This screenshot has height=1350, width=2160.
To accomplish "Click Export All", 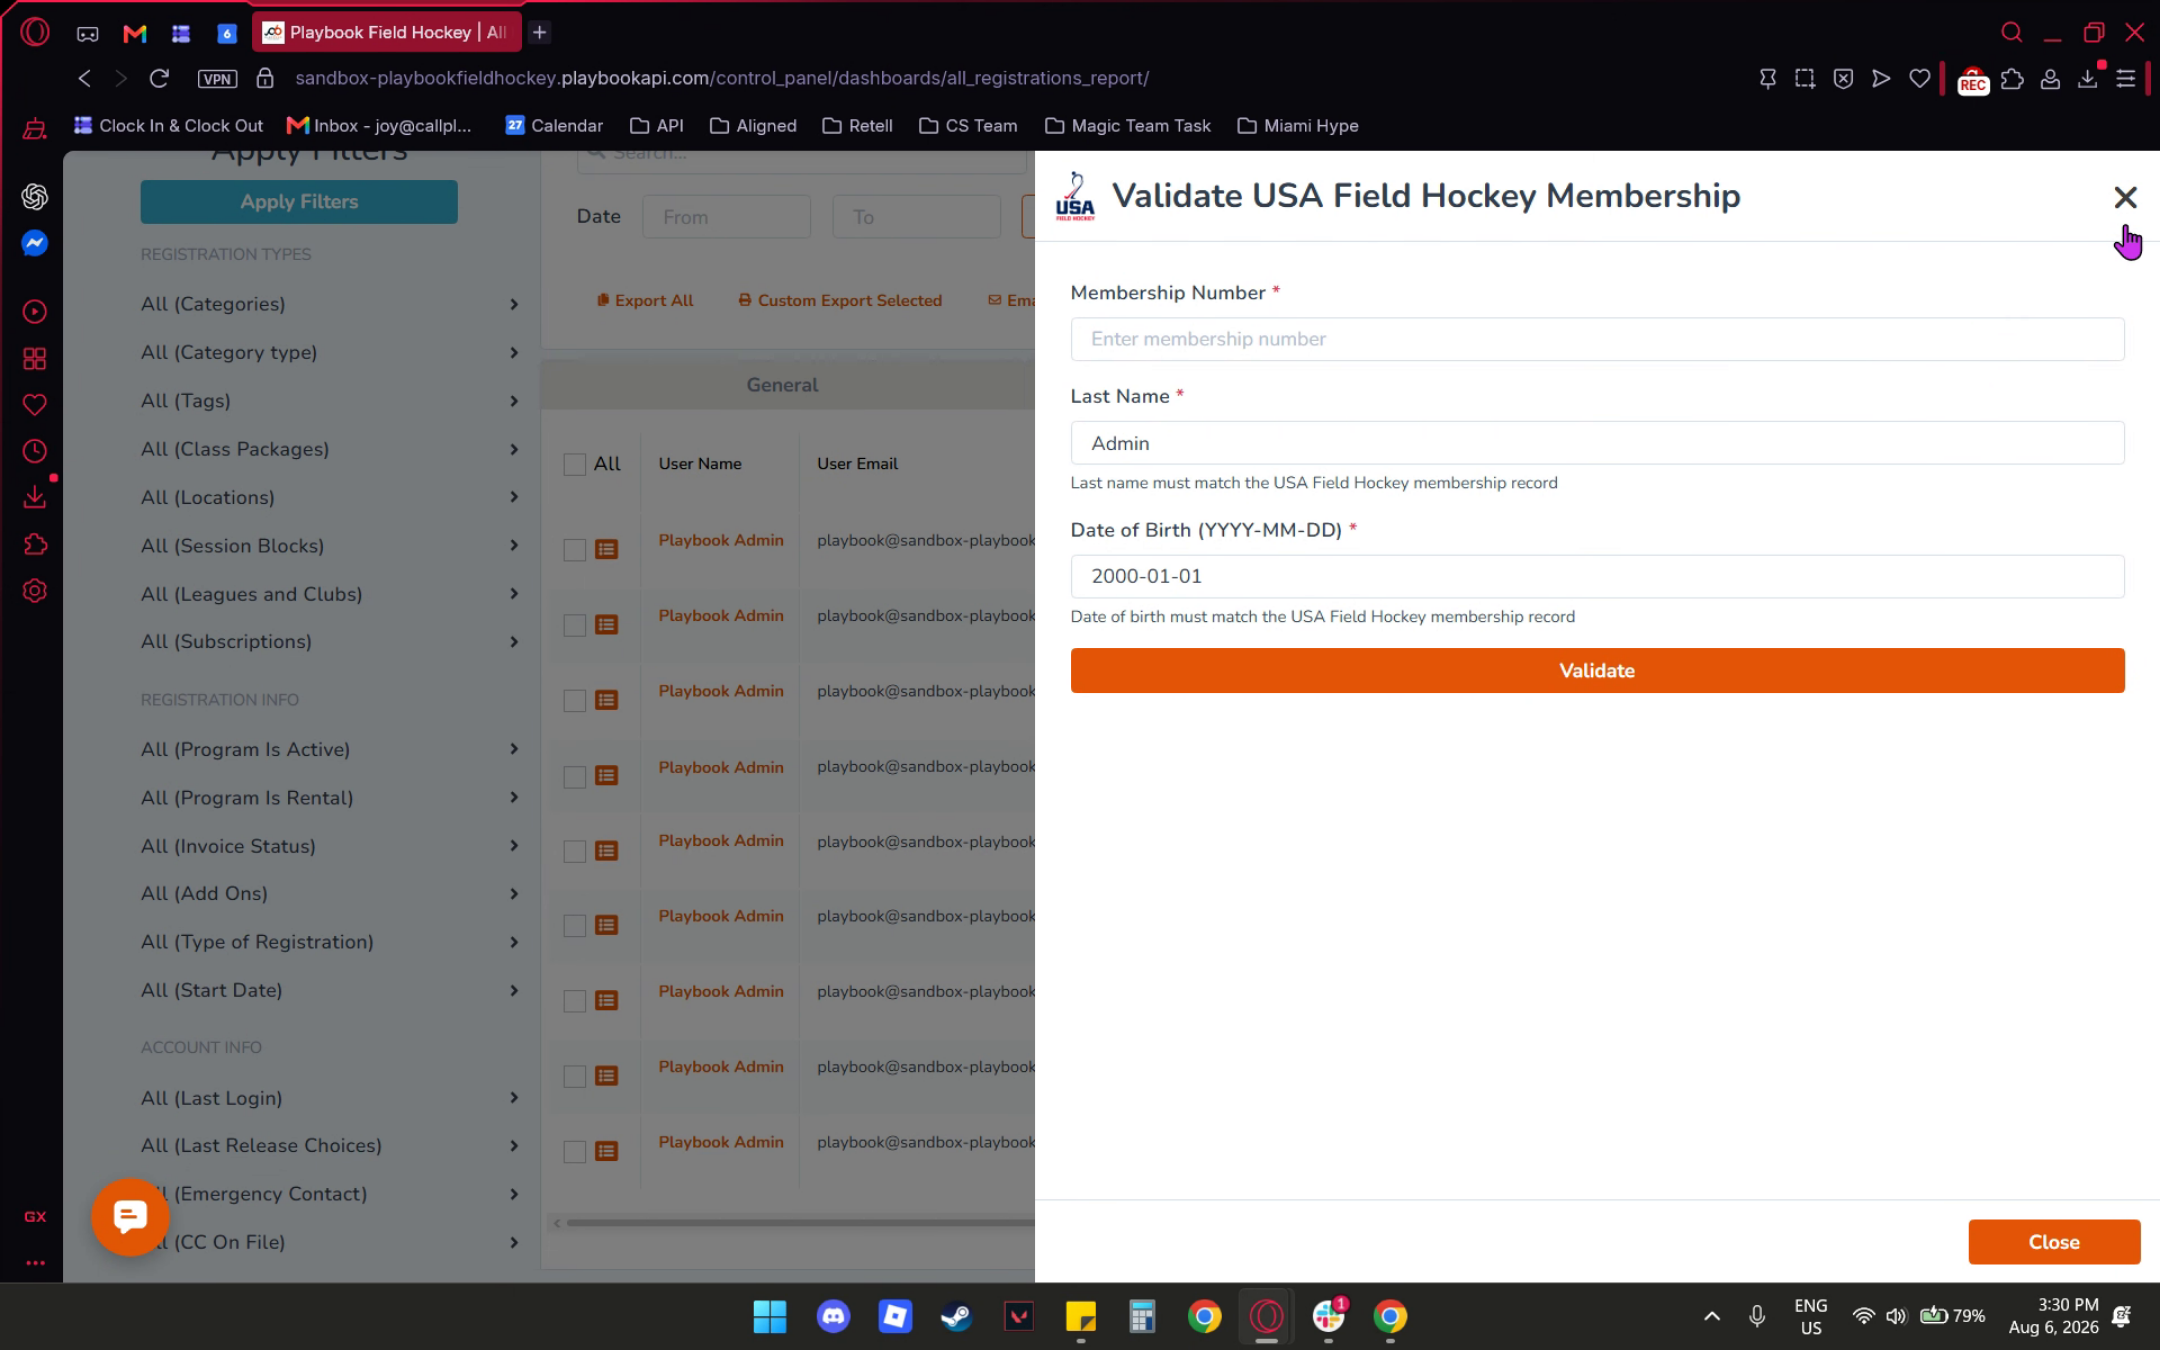I will [645, 301].
